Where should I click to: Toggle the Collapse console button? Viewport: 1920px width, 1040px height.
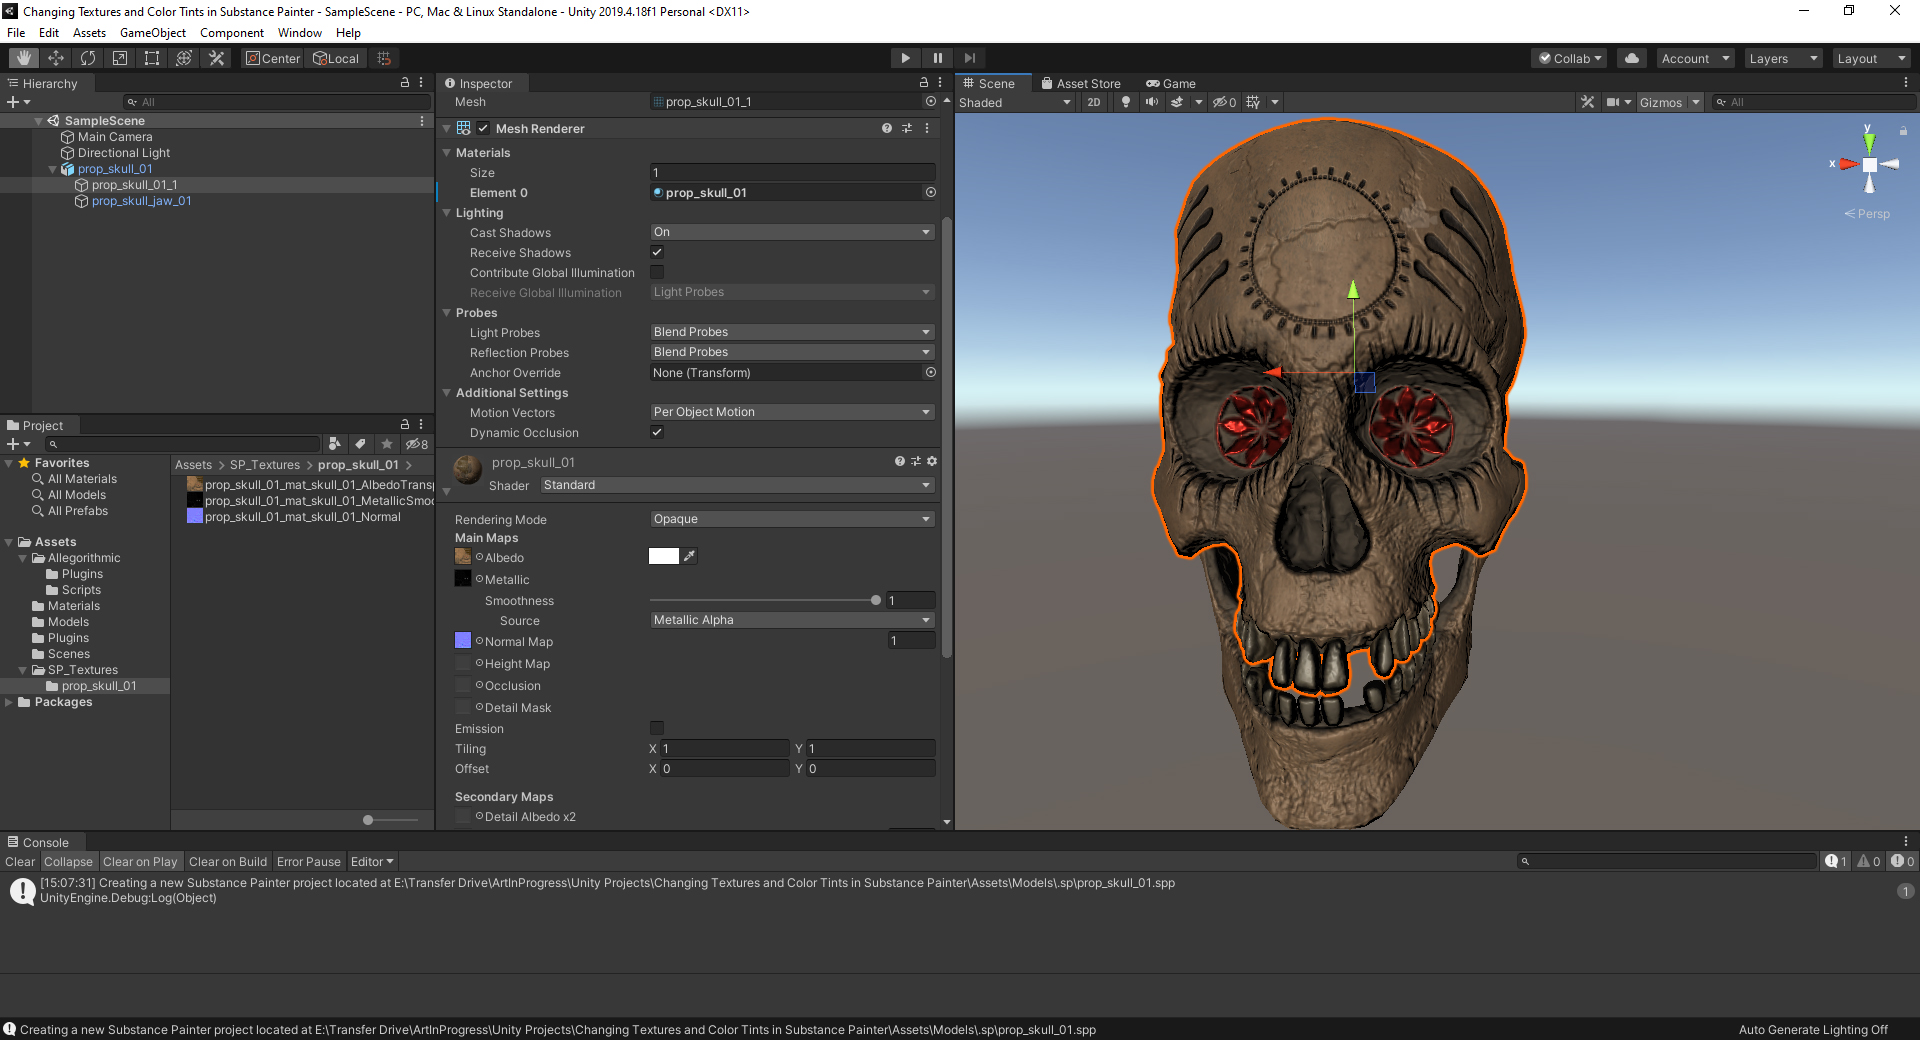point(68,862)
